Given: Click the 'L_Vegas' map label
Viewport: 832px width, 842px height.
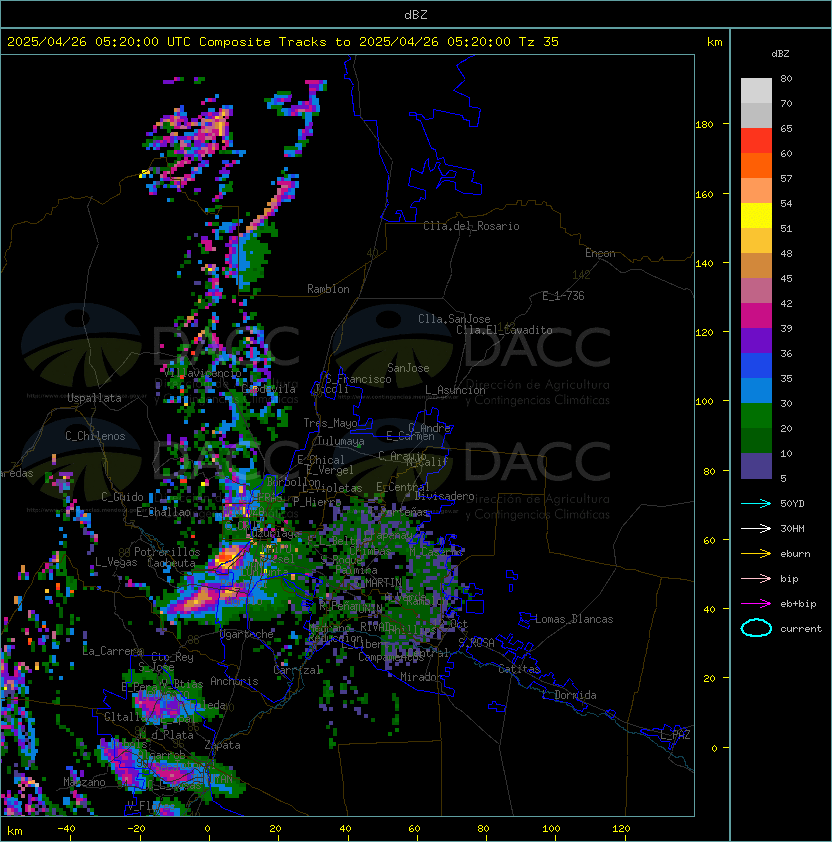Looking at the screenshot, I should (x=116, y=562).
